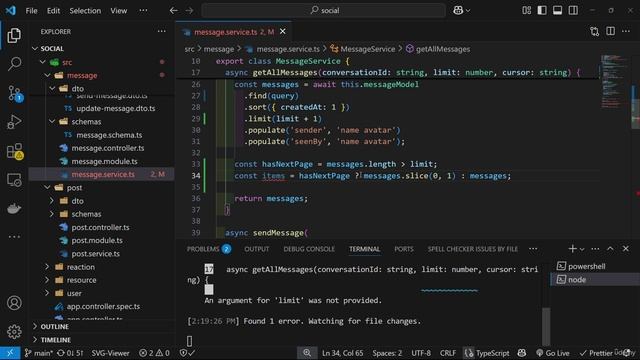Viewport: 640px width, 360px height.
Task: Open post.service.ts file
Action: [x=96, y=254]
